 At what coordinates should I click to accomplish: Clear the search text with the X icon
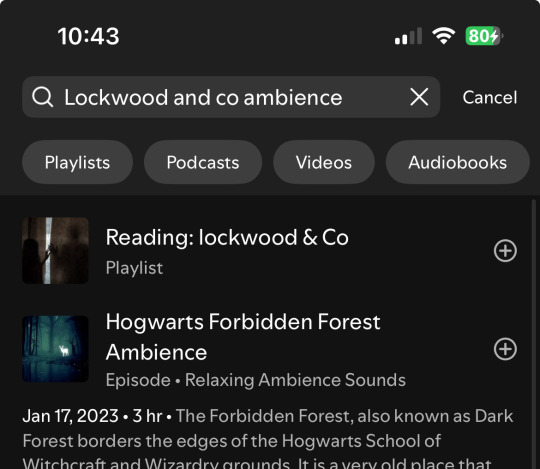click(419, 97)
